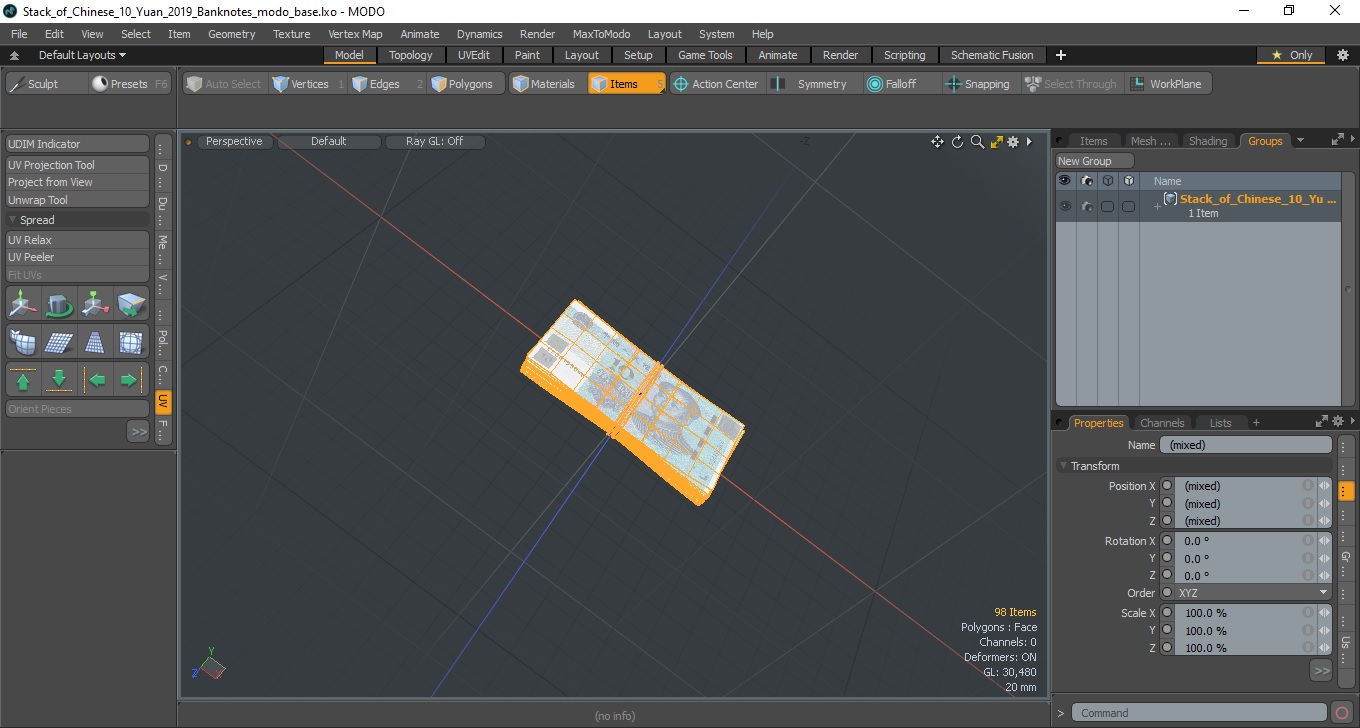Toggle Position X keyframe circle

click(1166, 486)
